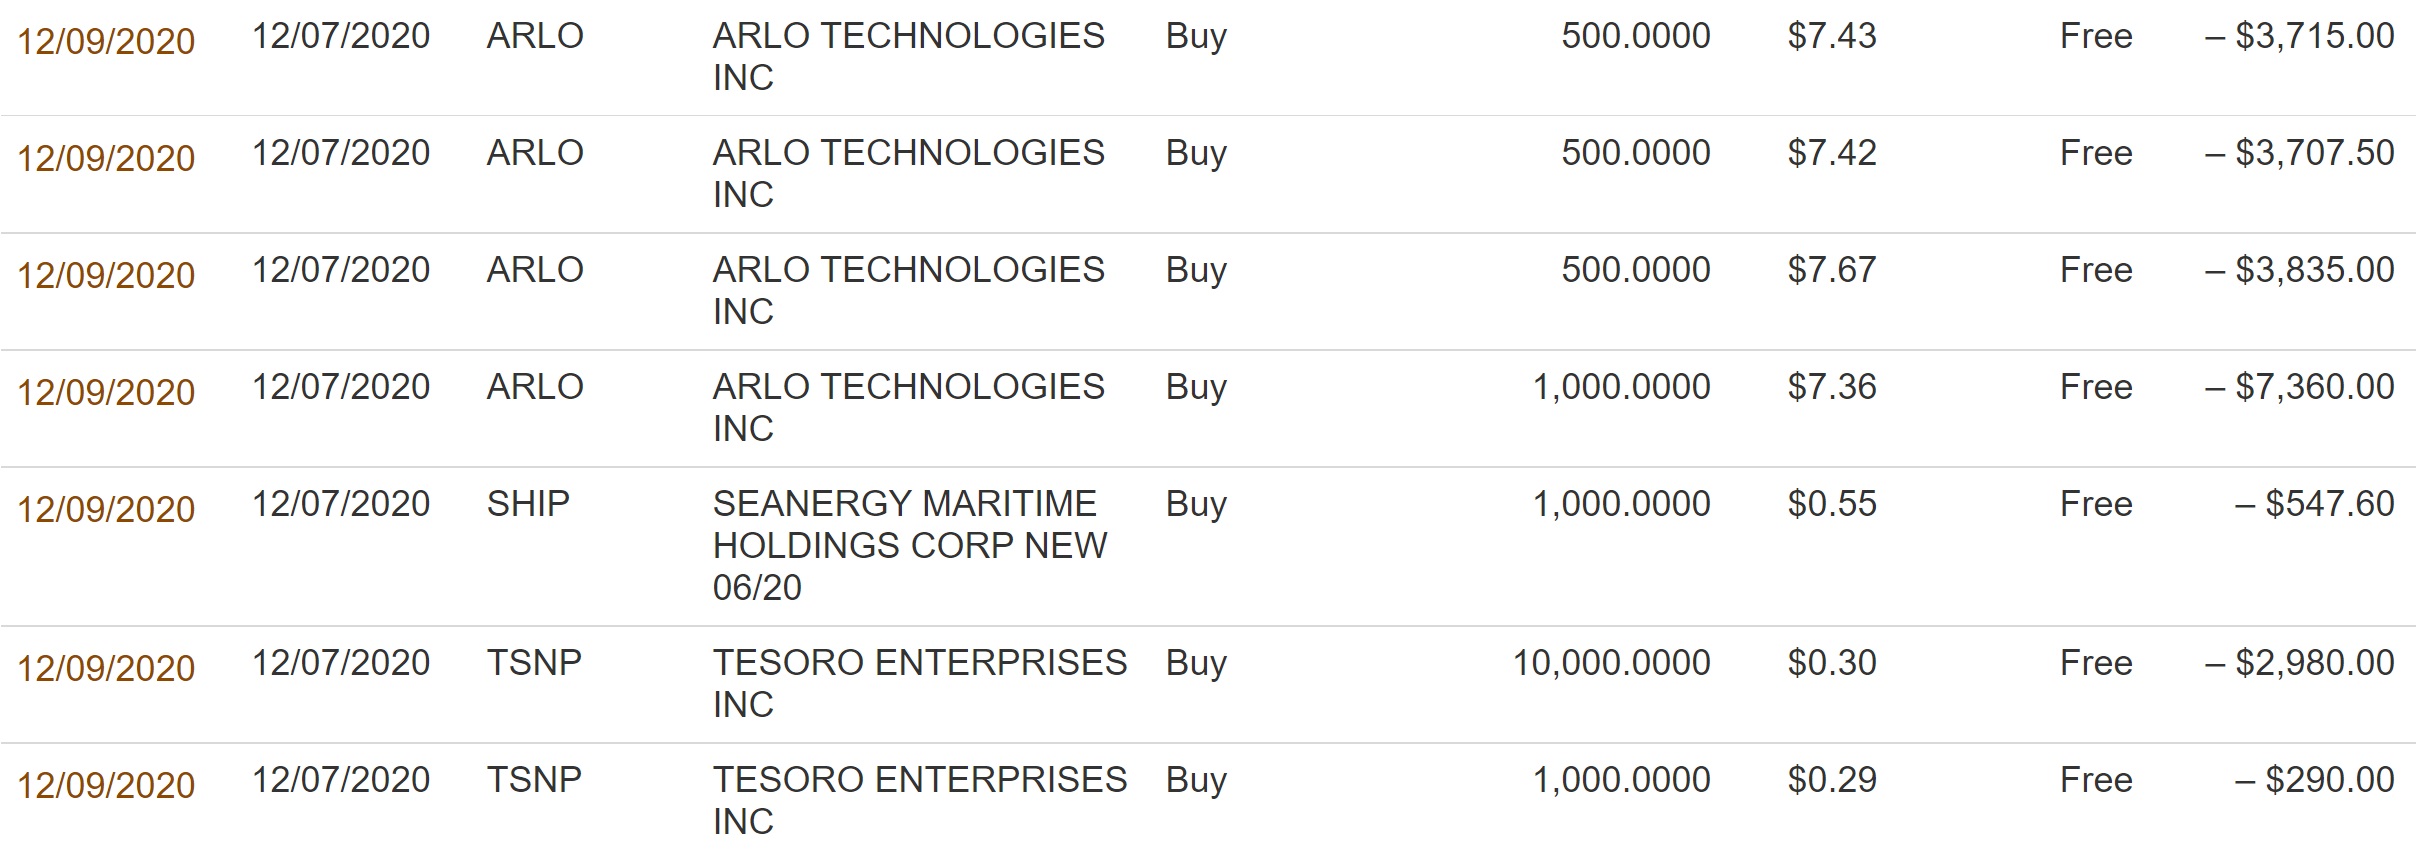This screenshot has width=2429, height=857.
Task: Open the 12/09/2020 link for $7.42 ARLO buy
Action: [x=106, y=158]
